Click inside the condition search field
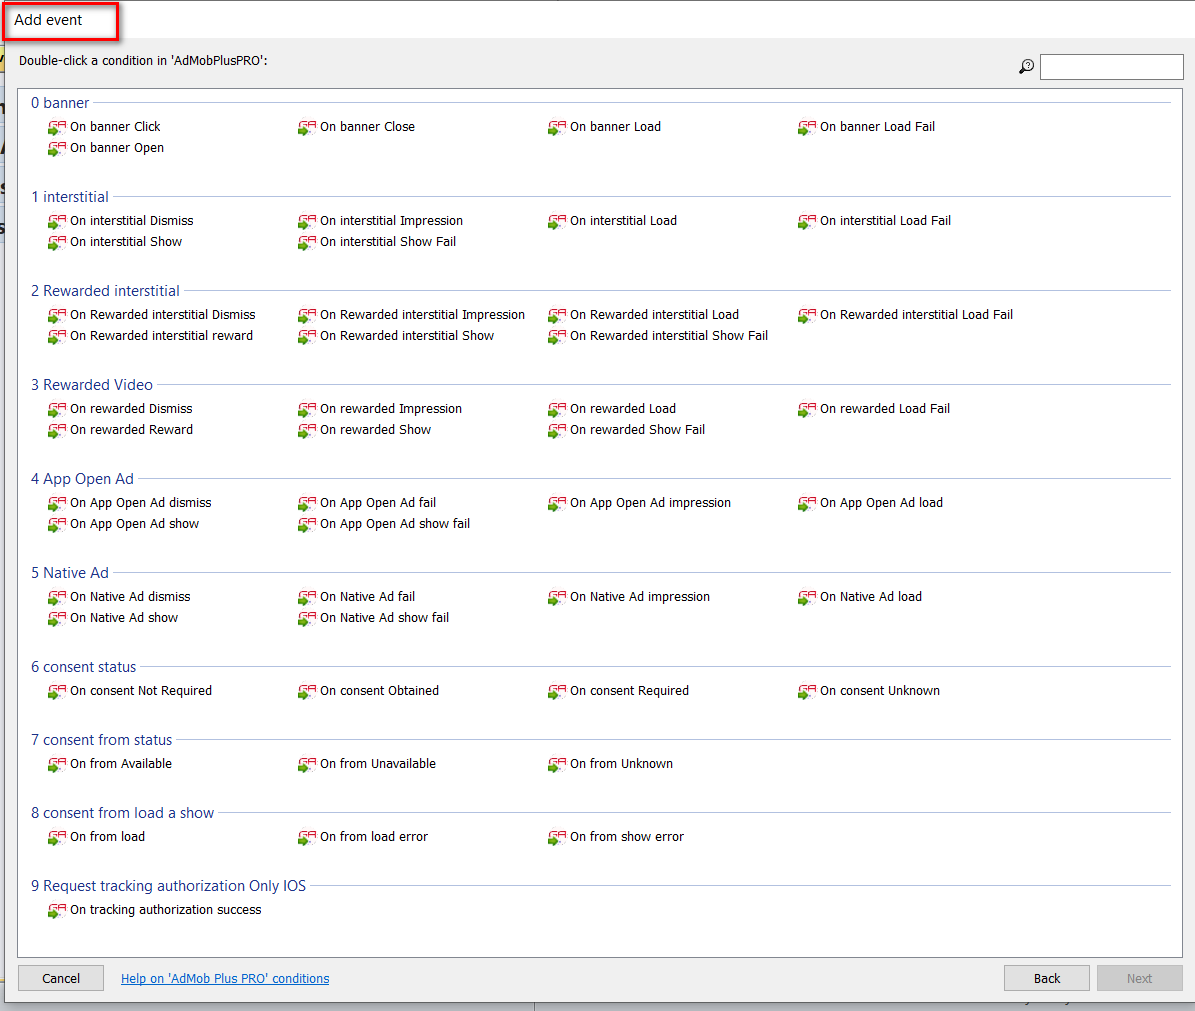 [x=1111, y=67]
